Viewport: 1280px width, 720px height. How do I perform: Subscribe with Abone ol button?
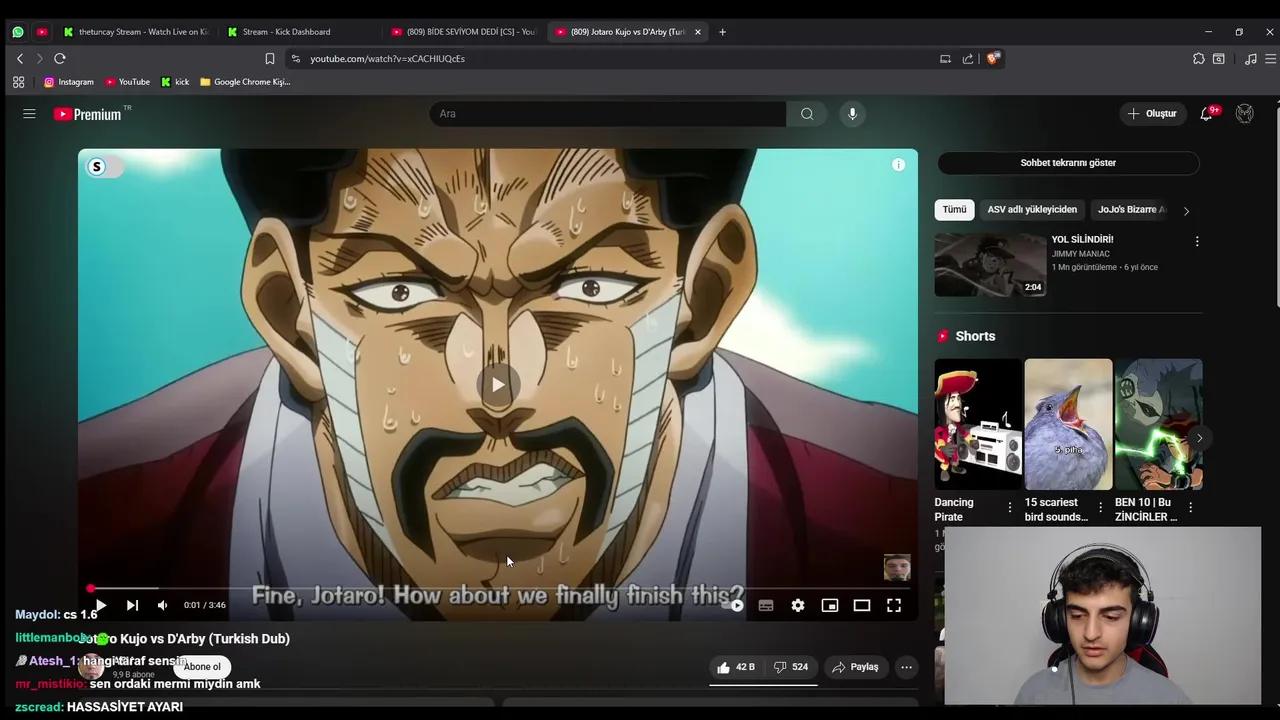[x=202, y=667]
